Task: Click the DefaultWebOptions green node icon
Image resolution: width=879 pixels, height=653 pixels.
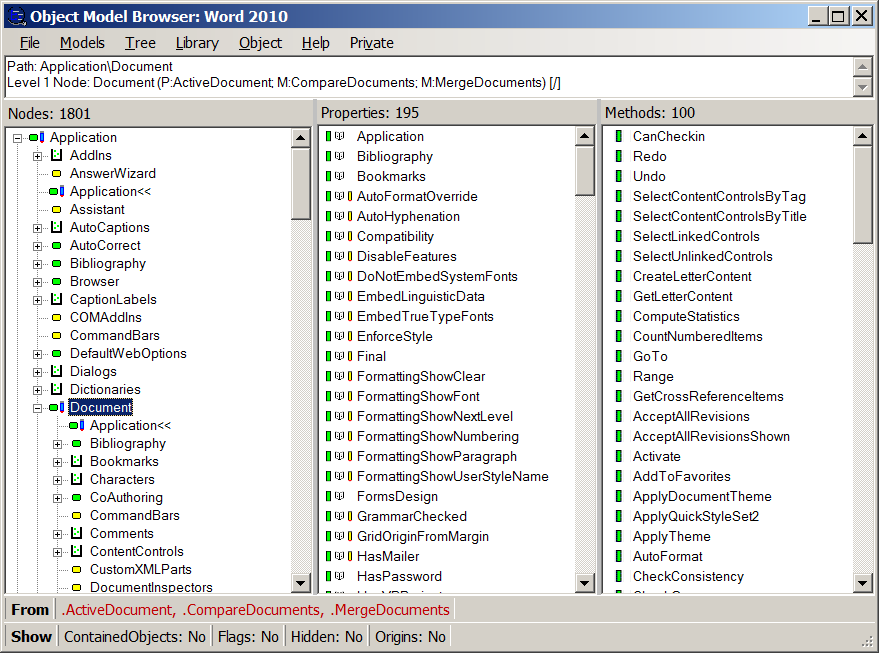Action: [57, 353]
